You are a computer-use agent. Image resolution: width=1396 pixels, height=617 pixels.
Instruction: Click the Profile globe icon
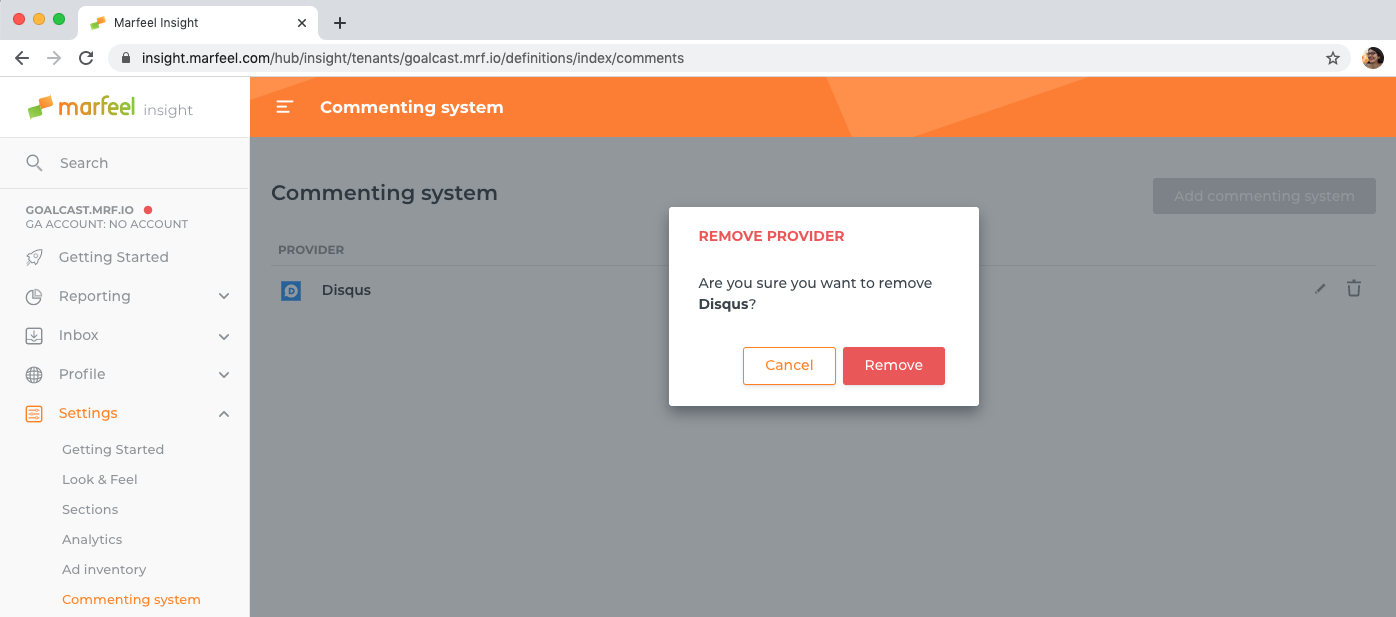click(x=34, y=374)
